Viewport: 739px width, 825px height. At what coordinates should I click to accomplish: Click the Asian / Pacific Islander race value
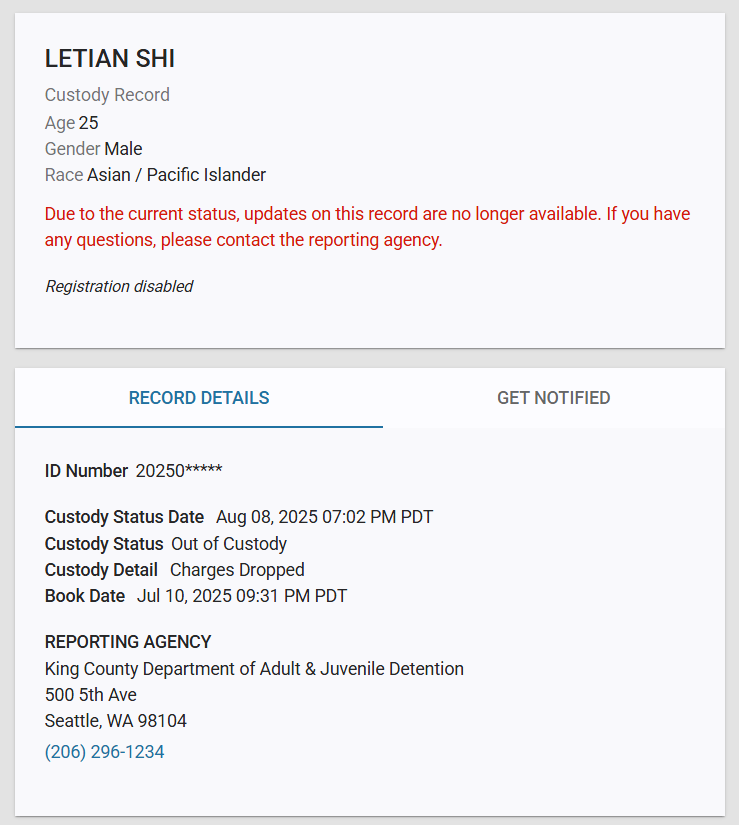pyautogui.click(x=176, y=175)
